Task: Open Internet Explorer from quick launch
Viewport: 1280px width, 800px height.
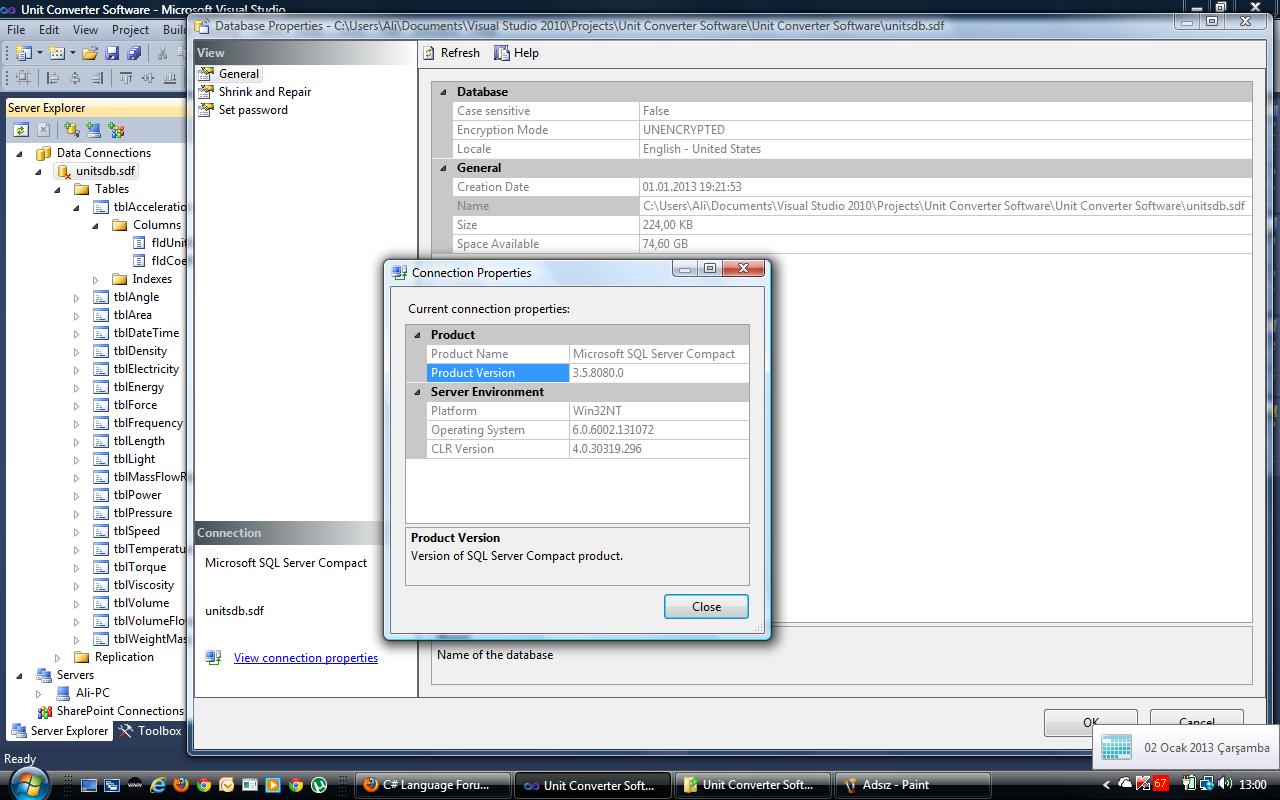Action: (x=158, y=785)
